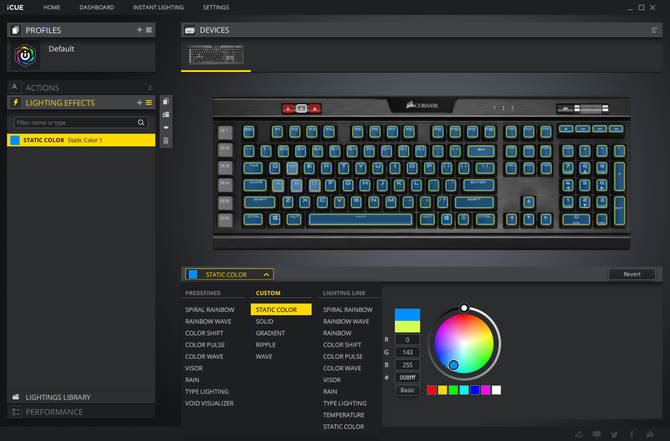Click the save-to-library folder icon beside effects list
This screenshot has height=441, width=670.
tap(166, 115)
